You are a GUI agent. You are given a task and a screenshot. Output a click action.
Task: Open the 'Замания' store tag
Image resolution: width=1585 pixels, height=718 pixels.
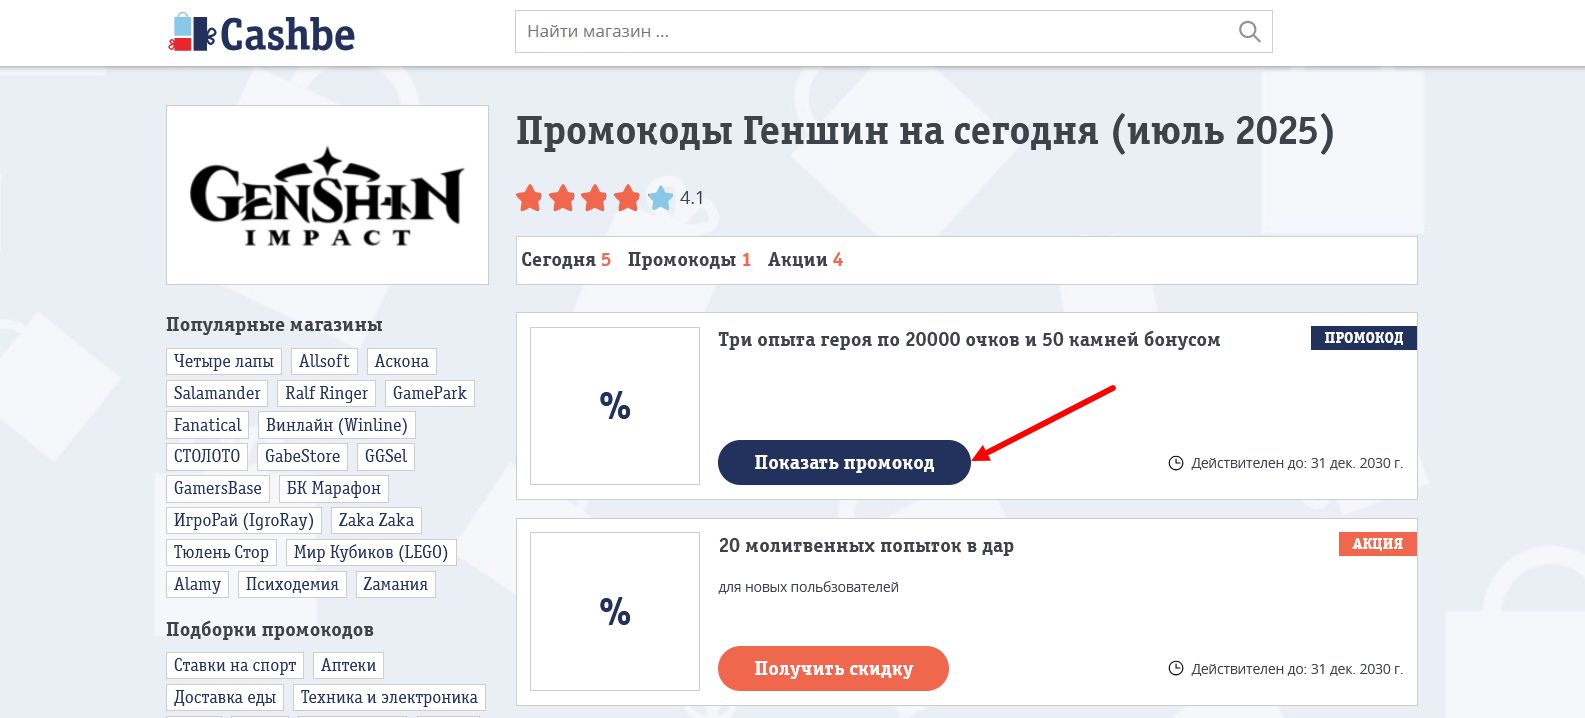tap(395, 584)
